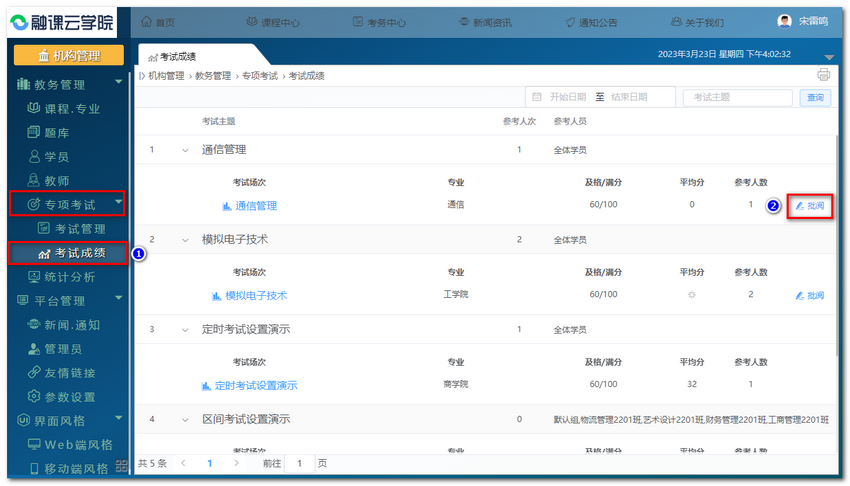Collapse the 界面风格 sidebar section

pyautogui.click(x=118, y=418)
